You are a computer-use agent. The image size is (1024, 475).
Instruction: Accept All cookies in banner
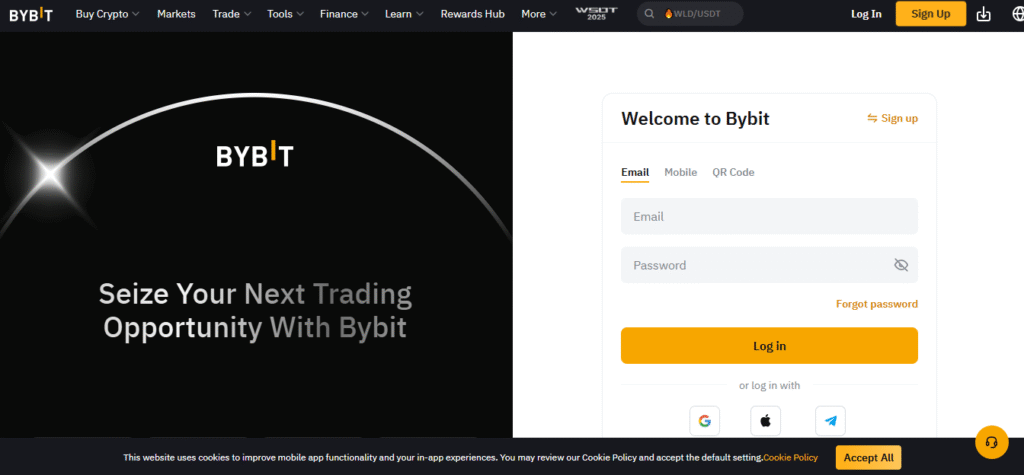tap(868, 457)
